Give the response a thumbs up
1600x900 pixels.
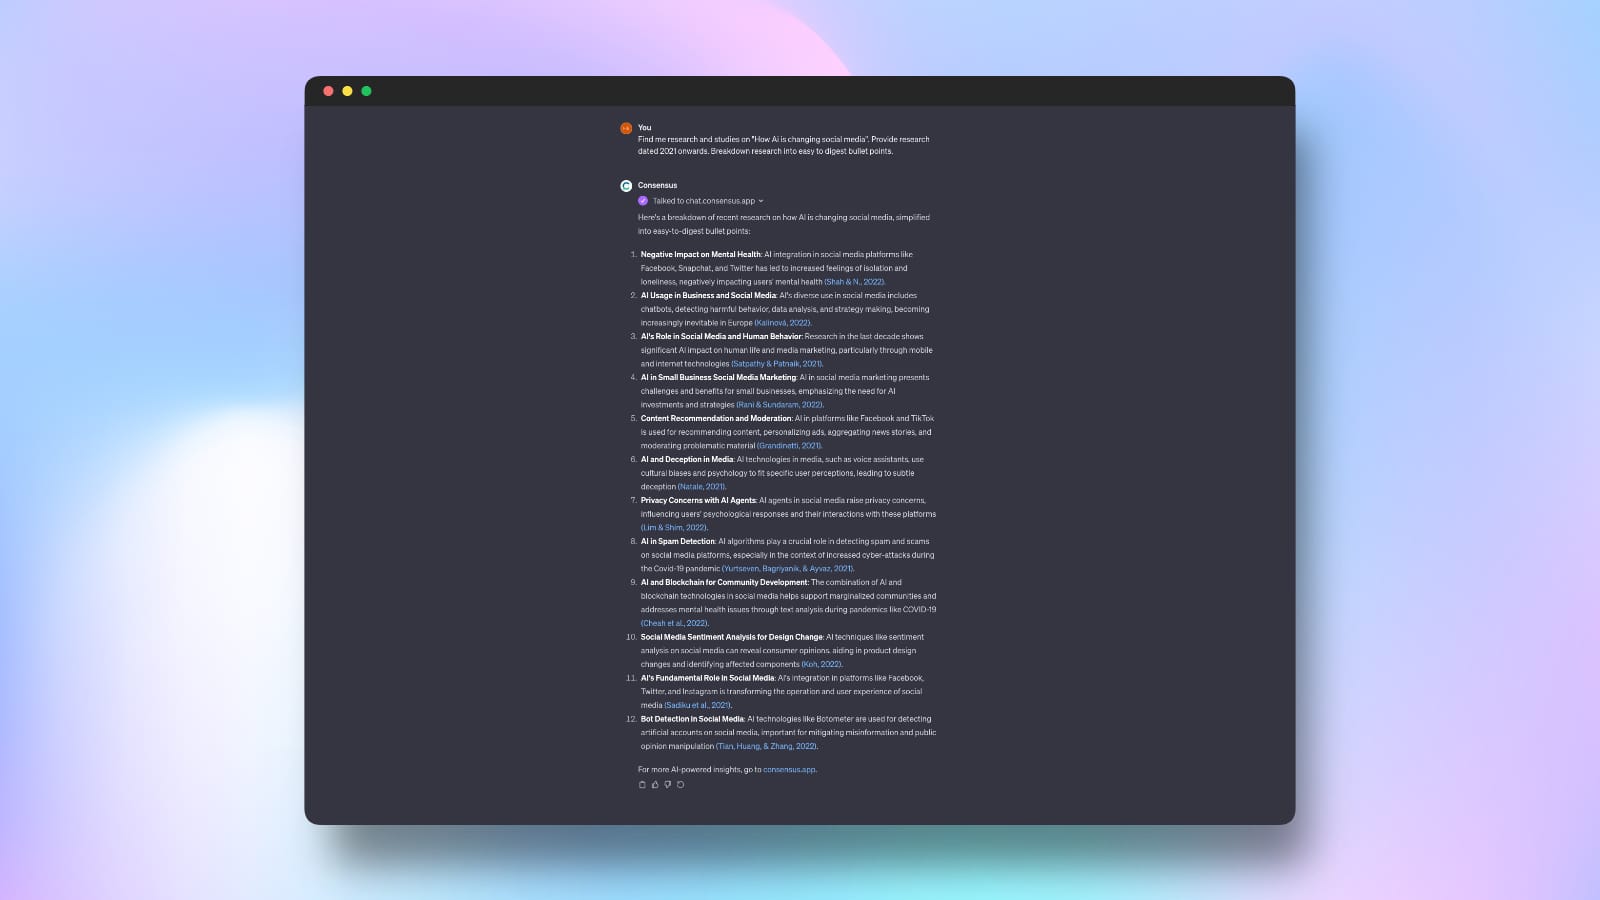click(655, 785)
